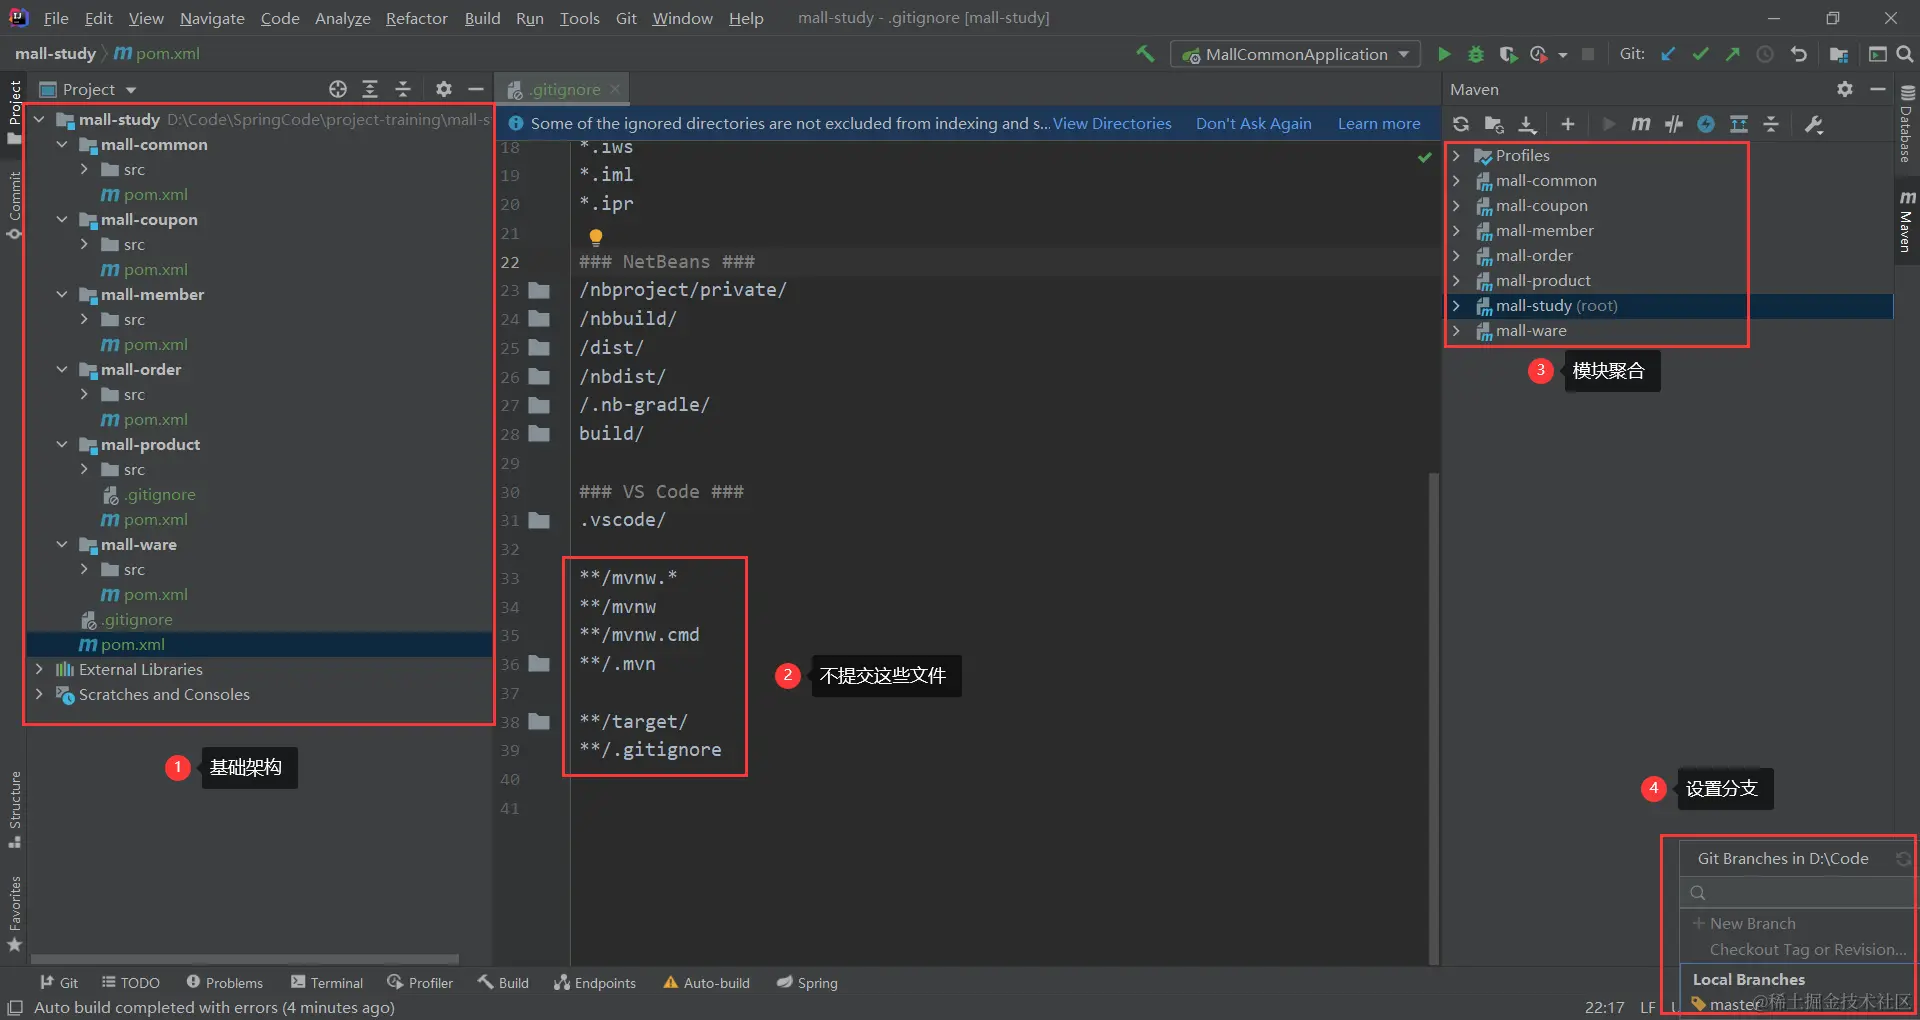The height and width of the screenshot is (1020, 1920).
Task: Hide the Project tool window
Action: (476, 89)
